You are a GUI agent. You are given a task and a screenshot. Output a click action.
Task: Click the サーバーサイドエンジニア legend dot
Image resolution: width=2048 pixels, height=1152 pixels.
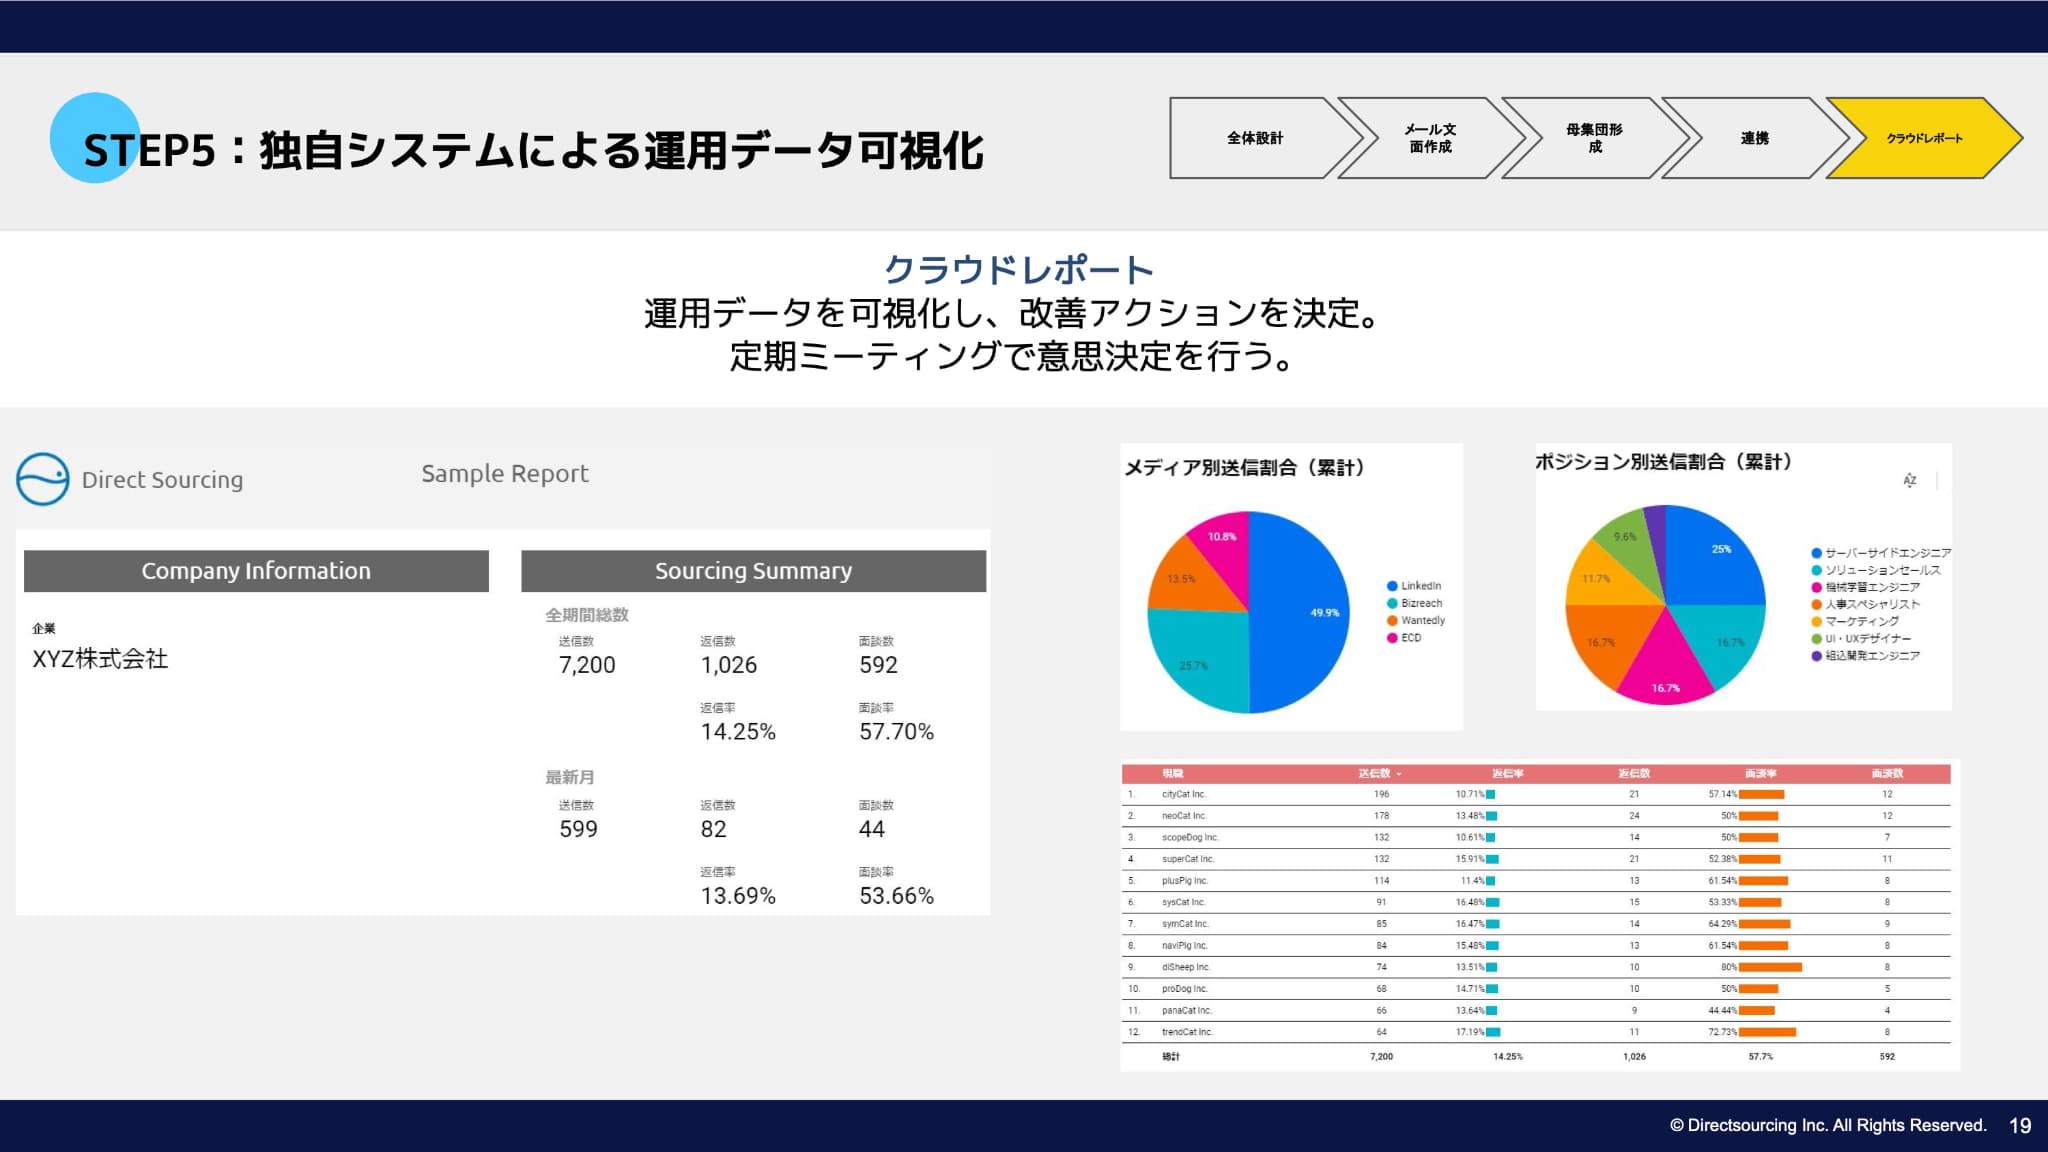tap(1816, 553)
